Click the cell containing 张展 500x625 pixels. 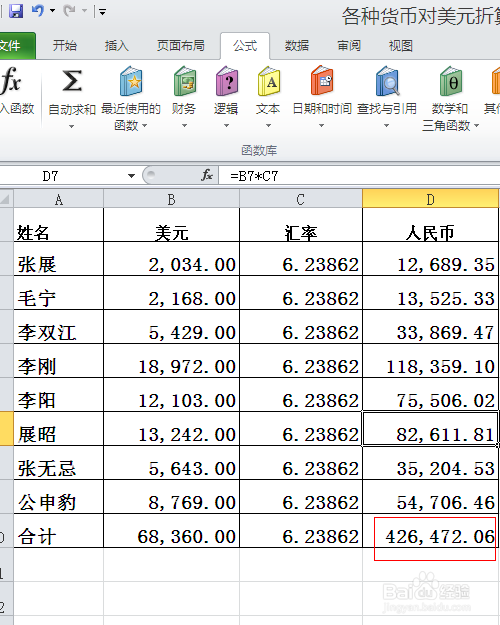pos(59,259)
